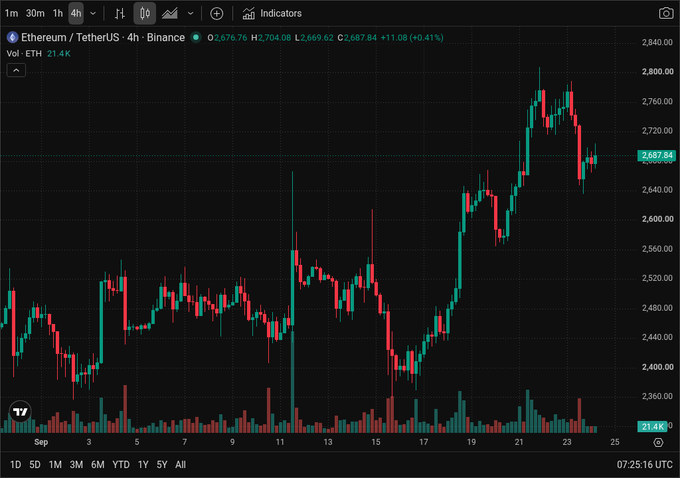Click the O2,676.76 open value
This screenshot has width=680, height=478.
(x=227, y=38)
